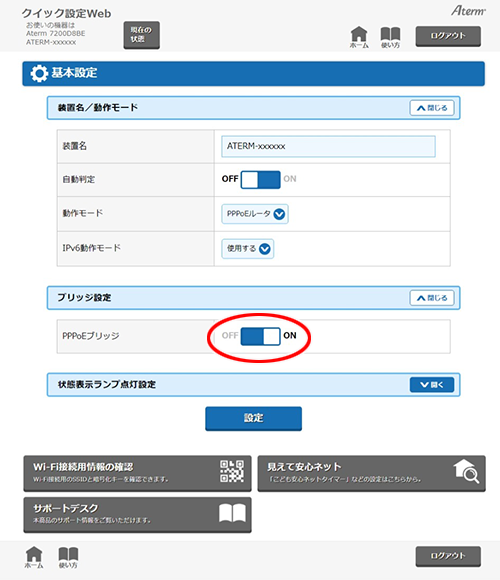Click the 動作モード row label
This screenshot has width=500, height=580.
coord(82,213)
